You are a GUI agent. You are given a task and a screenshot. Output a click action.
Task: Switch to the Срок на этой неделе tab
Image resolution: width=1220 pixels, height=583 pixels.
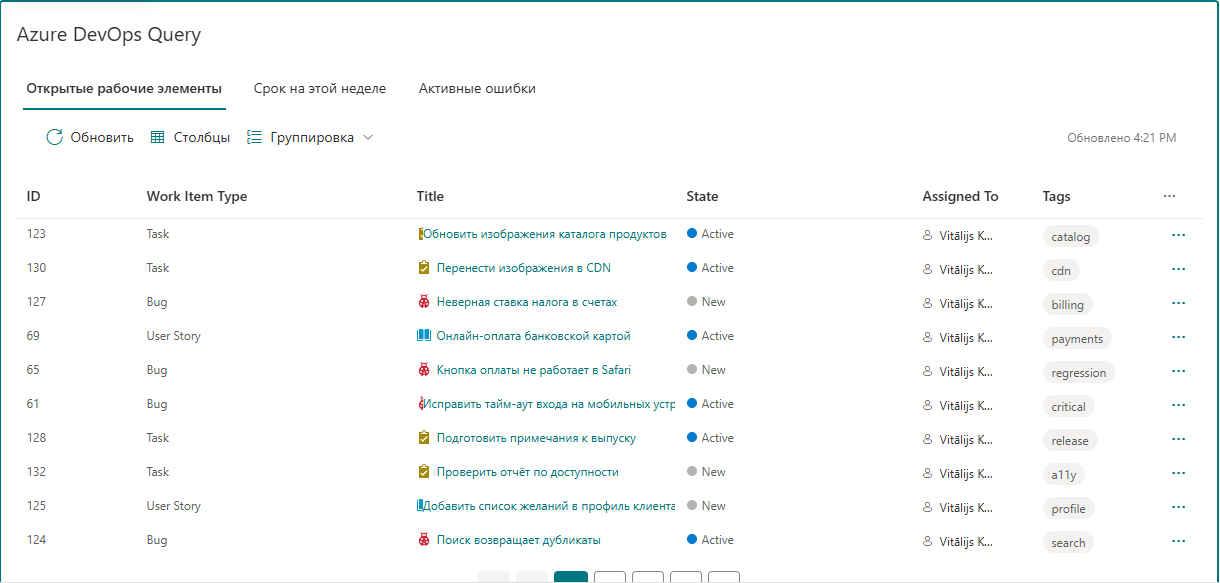point(320,88)
